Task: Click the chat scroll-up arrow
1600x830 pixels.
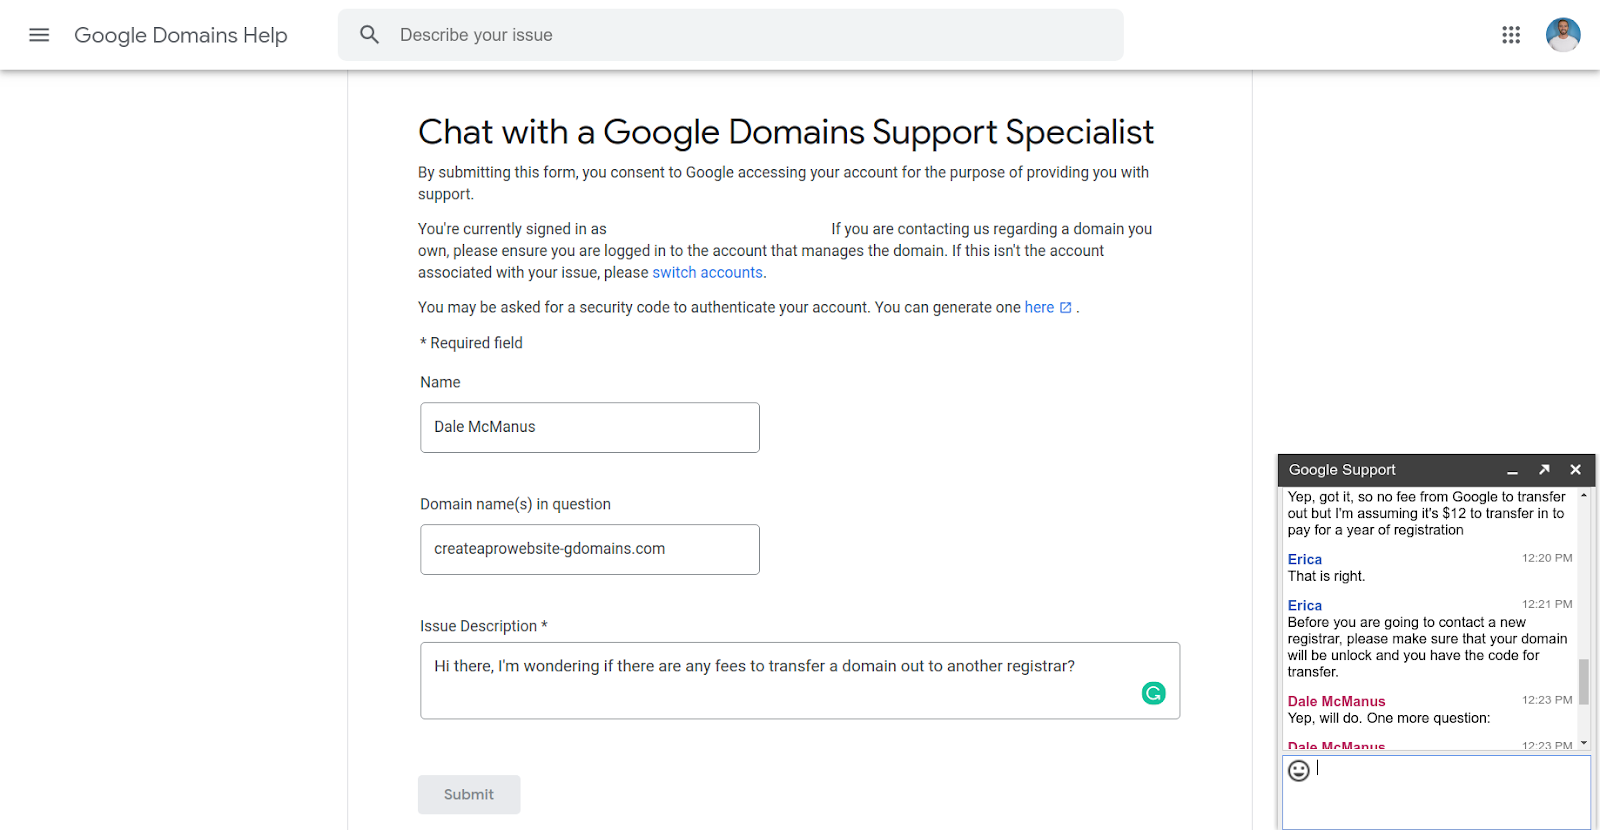Action: [1584, 496]
